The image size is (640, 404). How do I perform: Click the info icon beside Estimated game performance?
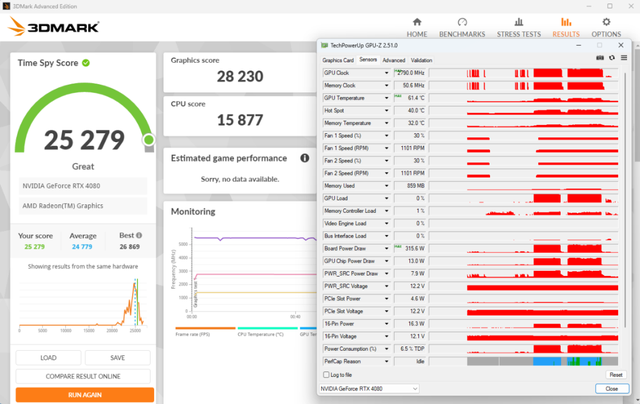[305, 158]
